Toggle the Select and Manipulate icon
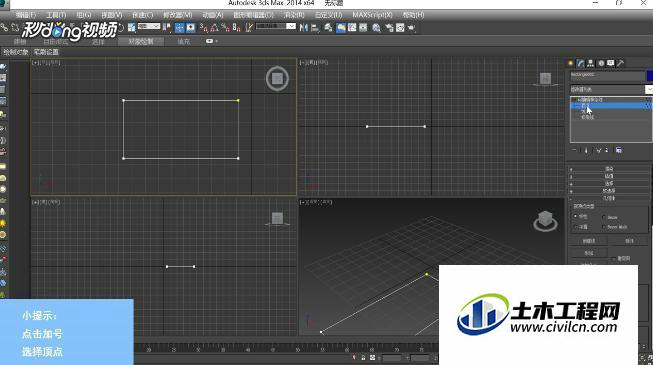Screen dimensions: 653x365 coord(179,28)
